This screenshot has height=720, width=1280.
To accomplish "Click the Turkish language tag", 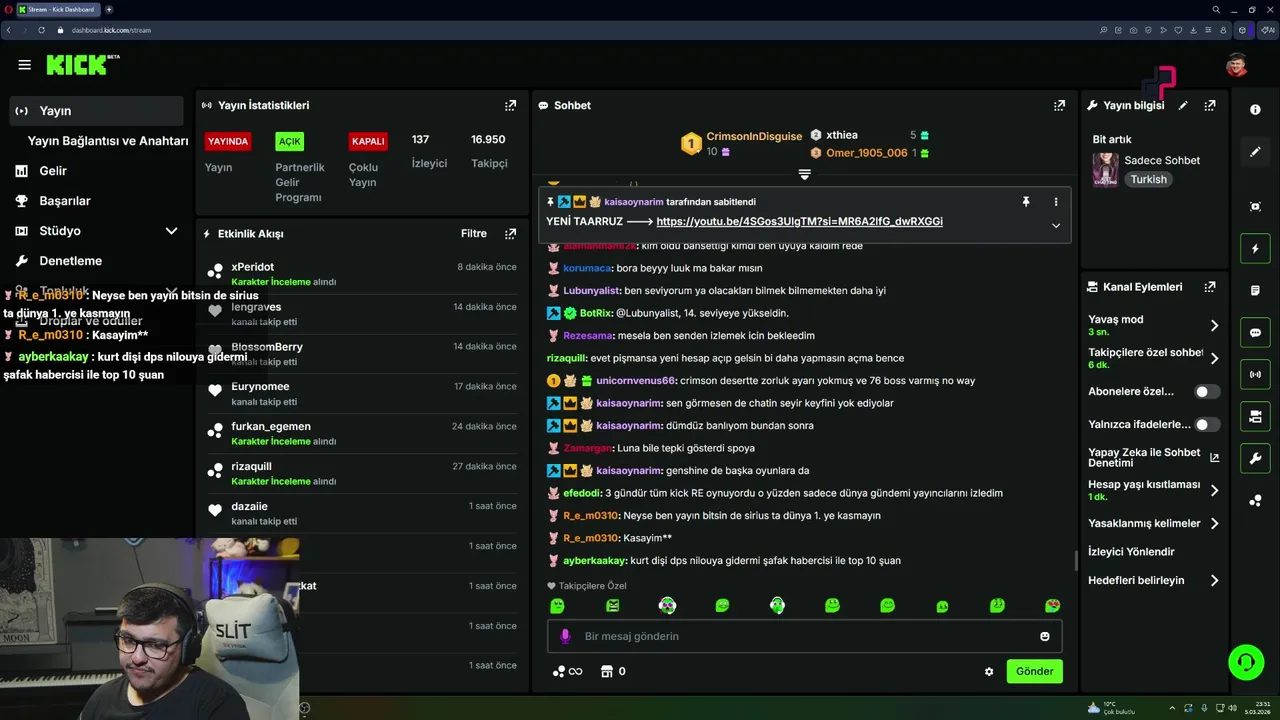I will pyautogui.click(x=1148, y=179).
